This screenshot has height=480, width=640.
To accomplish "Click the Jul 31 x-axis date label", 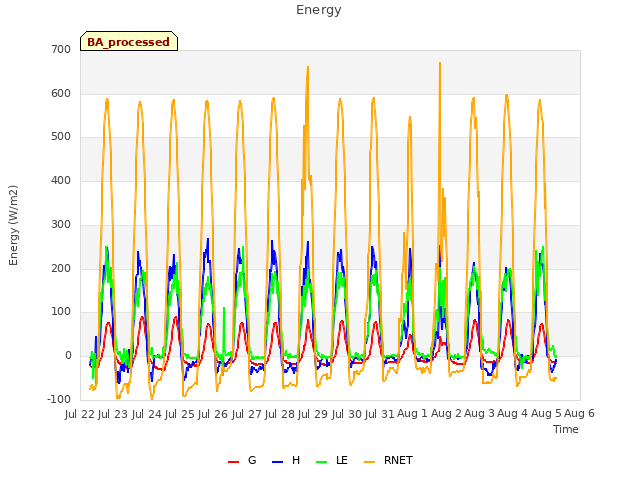I will (x=380, y=414).
